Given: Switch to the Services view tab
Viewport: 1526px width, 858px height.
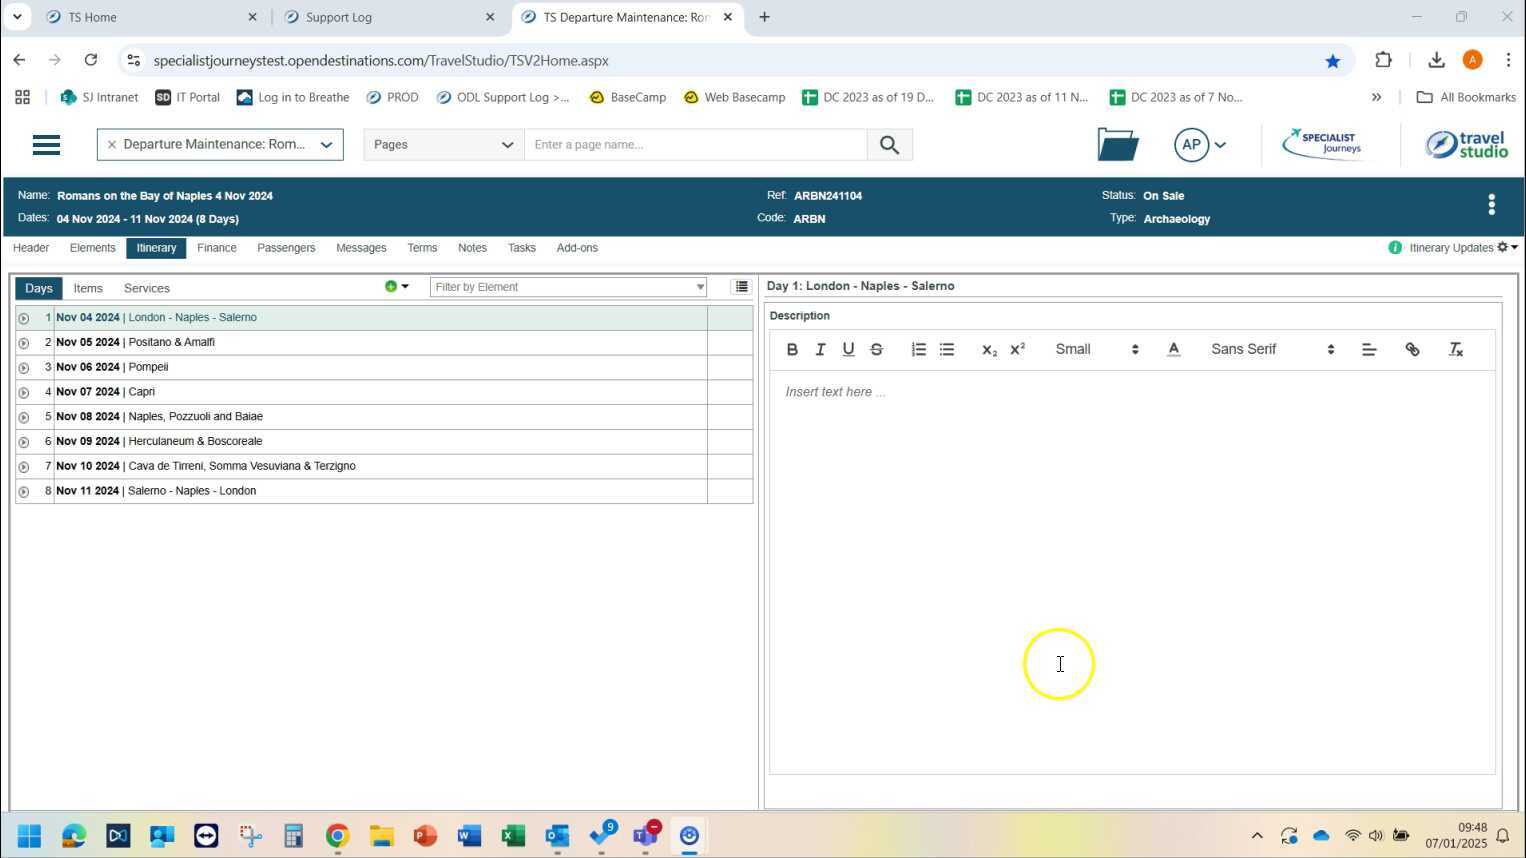Looking at the screenshot, I should (x=146, y=288).
